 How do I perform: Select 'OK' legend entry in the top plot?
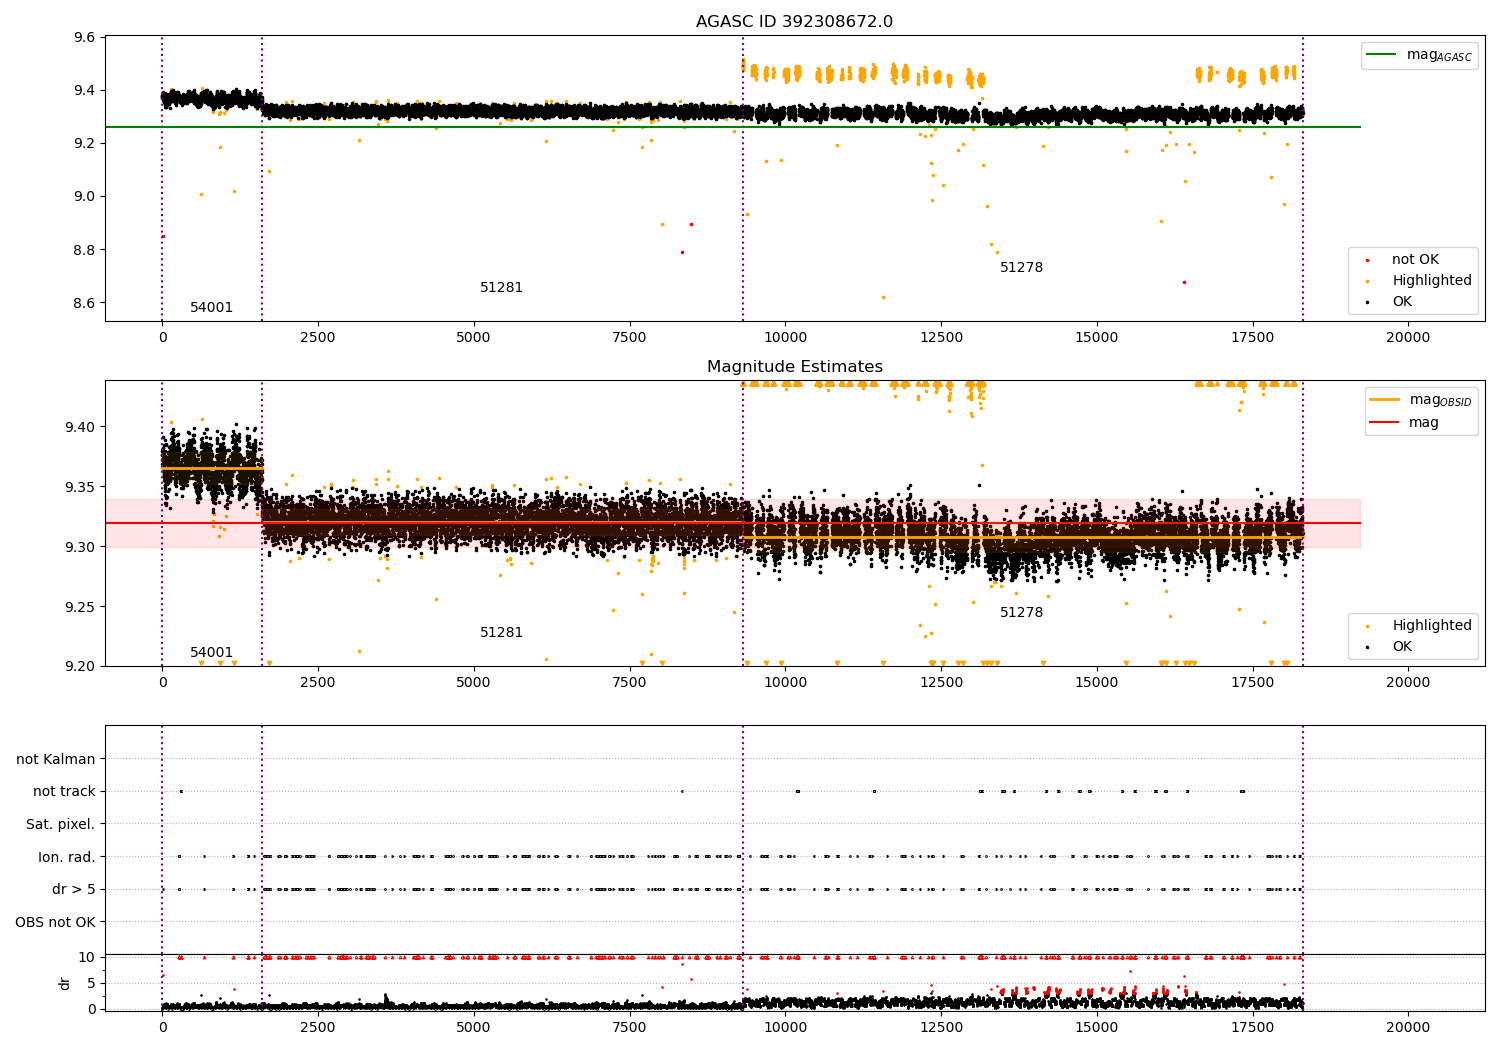click(1402, 302)
